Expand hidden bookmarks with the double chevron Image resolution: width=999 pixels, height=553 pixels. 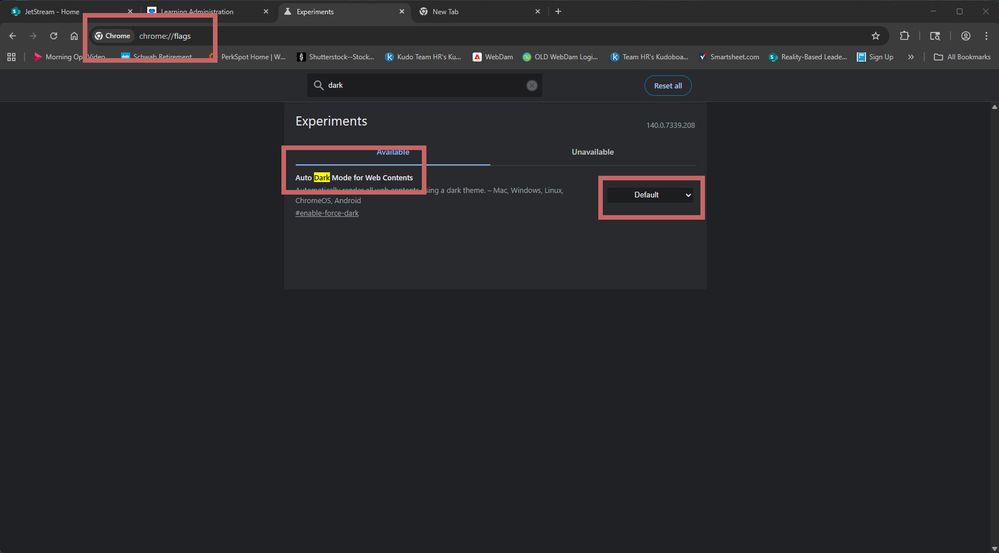pyautogui.click(x=910, y=57)
